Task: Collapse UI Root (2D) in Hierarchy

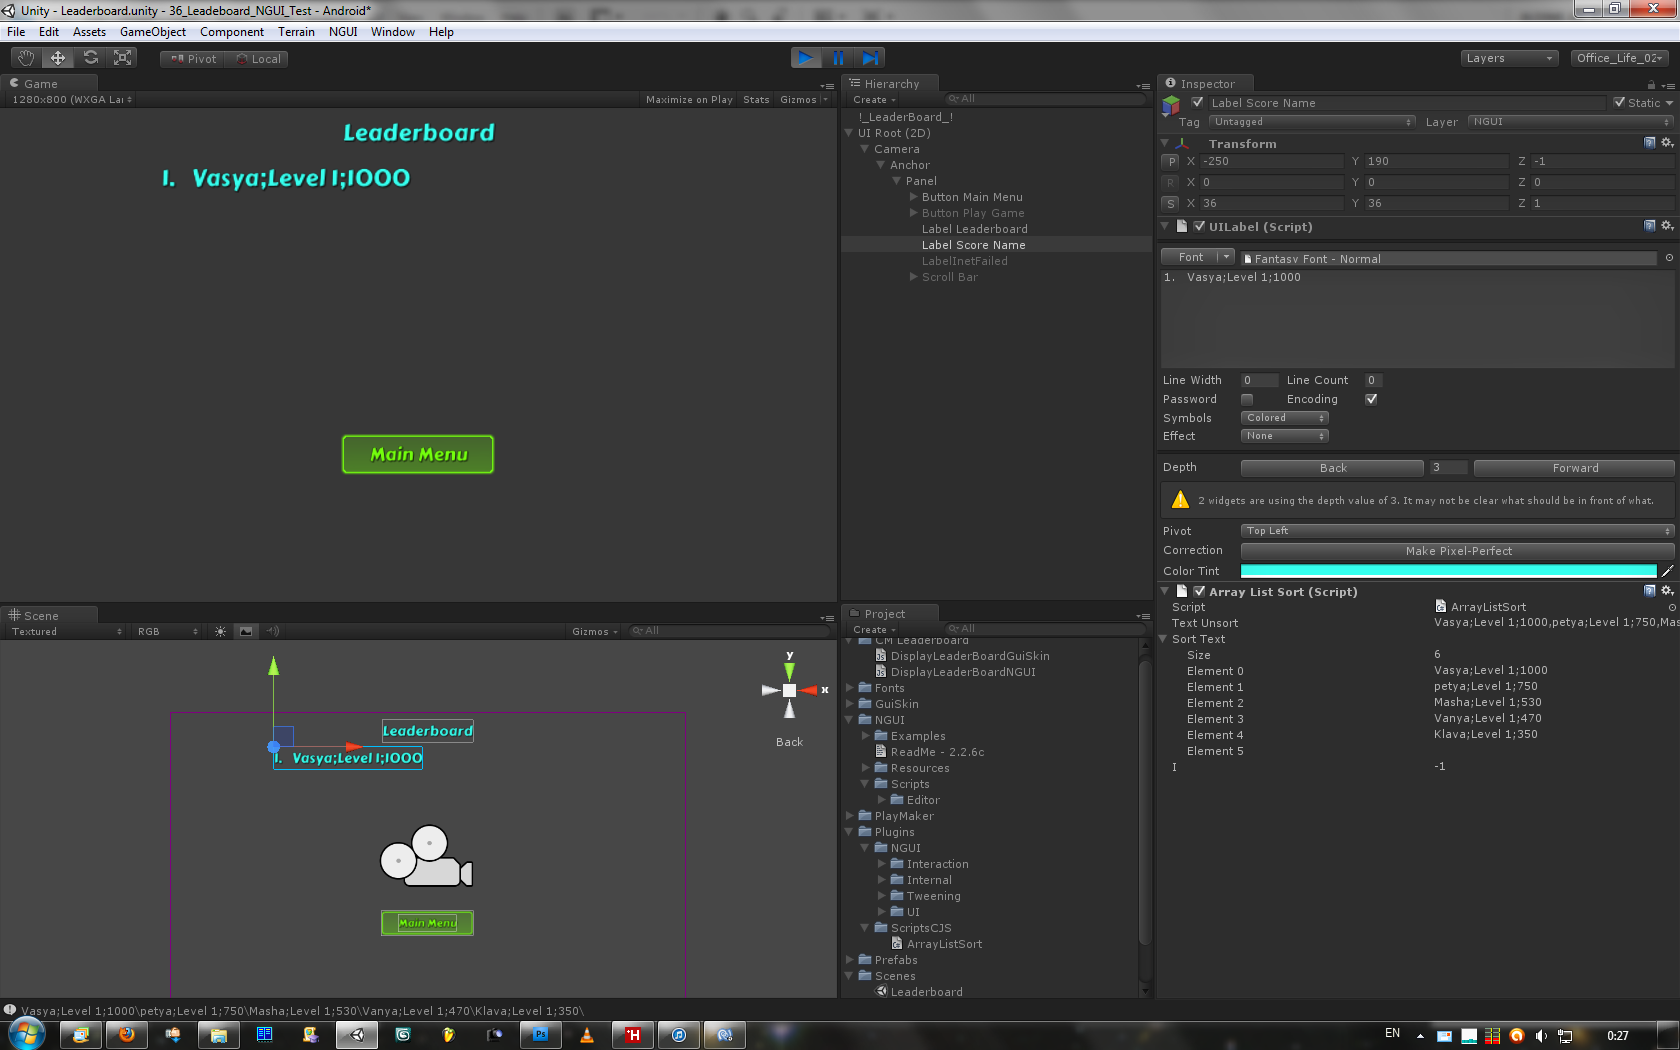Action: [849, 133]
